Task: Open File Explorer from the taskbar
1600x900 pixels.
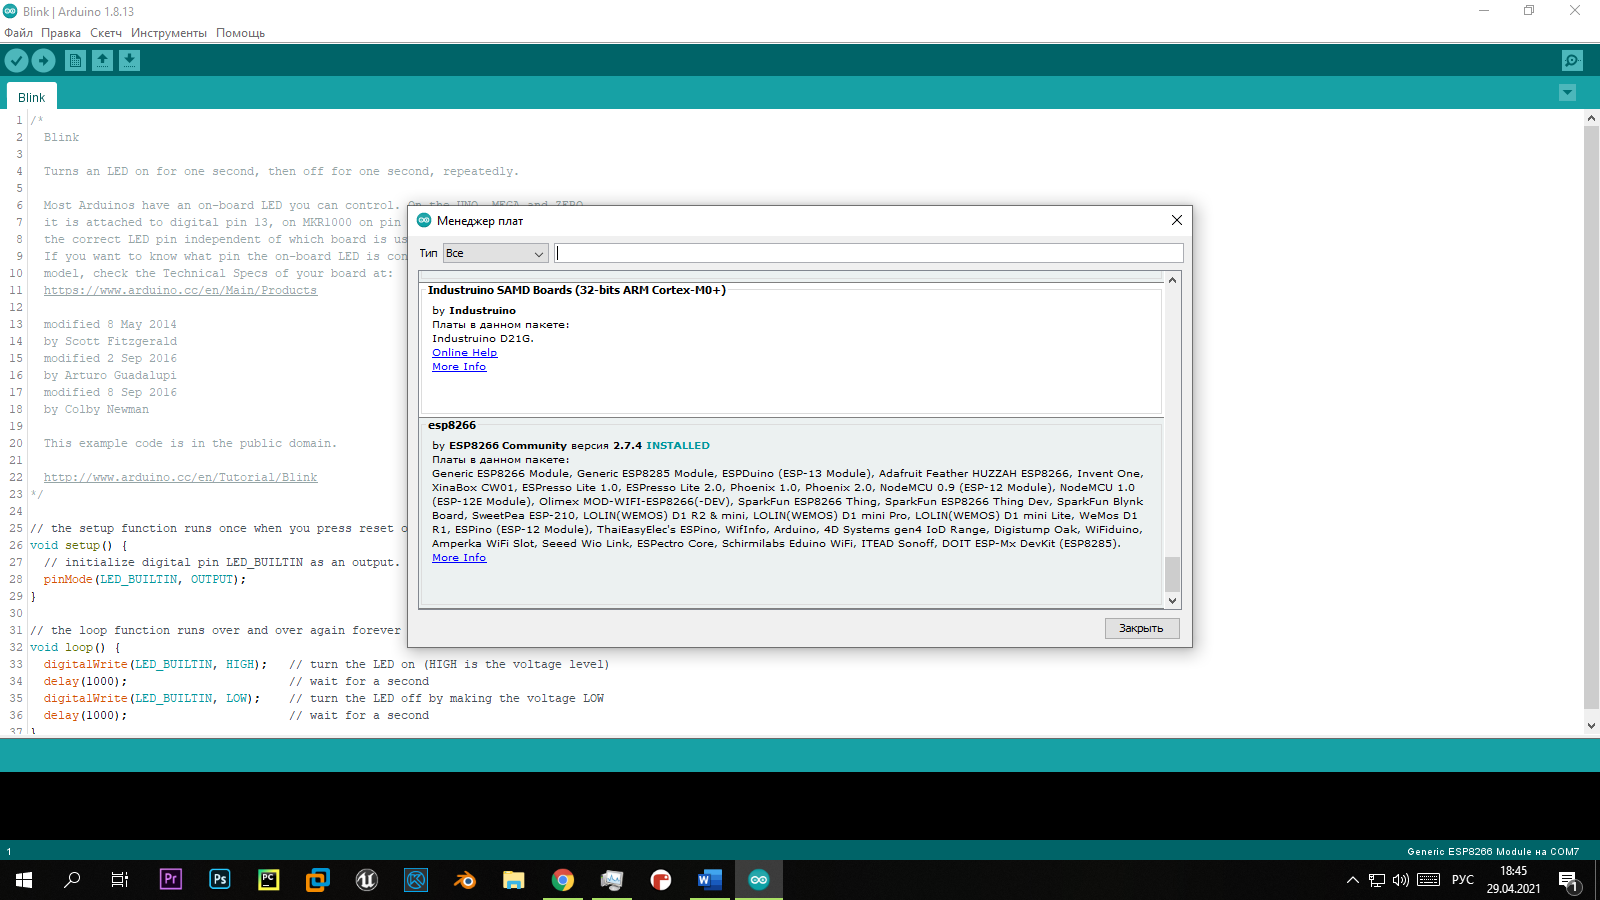Action: tap(514, 880)
